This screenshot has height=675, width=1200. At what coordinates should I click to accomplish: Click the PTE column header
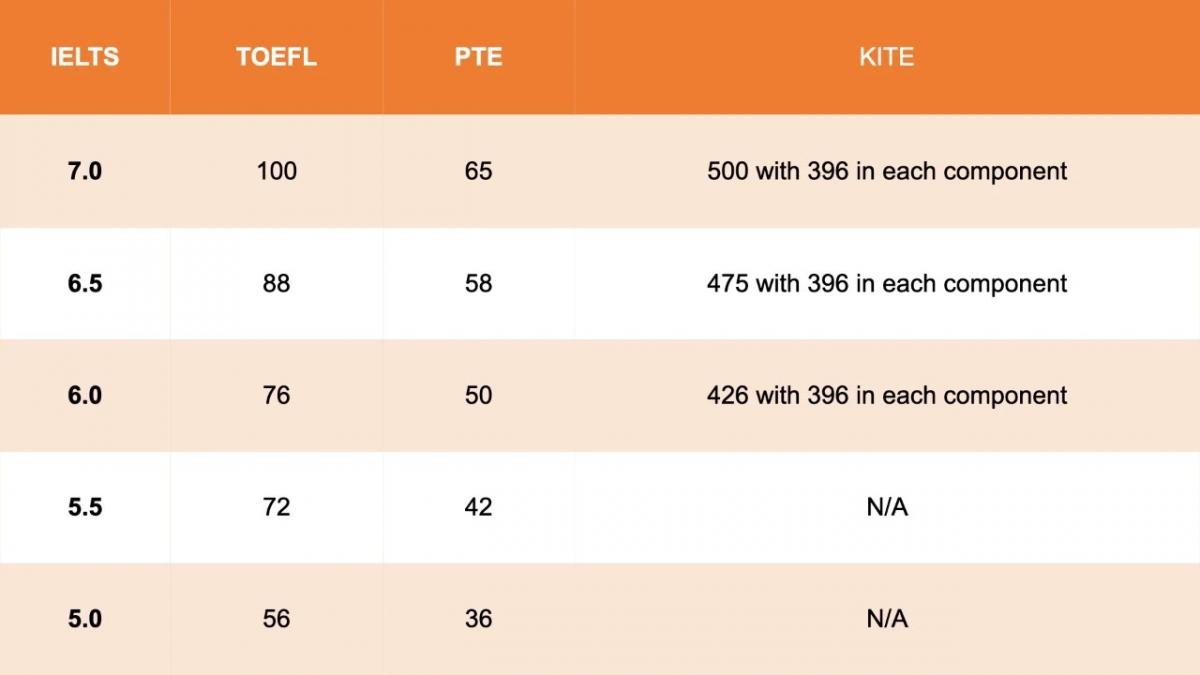478,56
